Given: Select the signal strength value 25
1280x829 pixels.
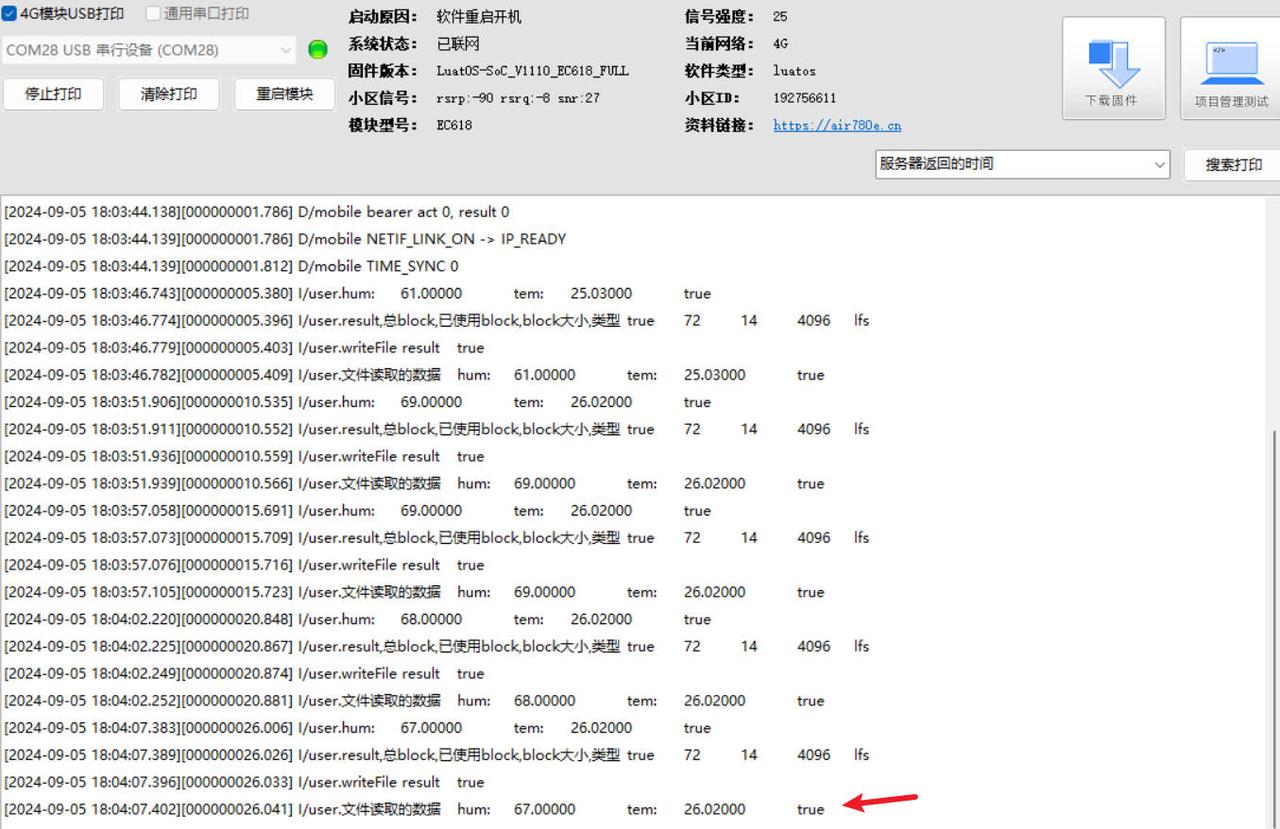Looking at the screenshot, I should coord(780,17).
